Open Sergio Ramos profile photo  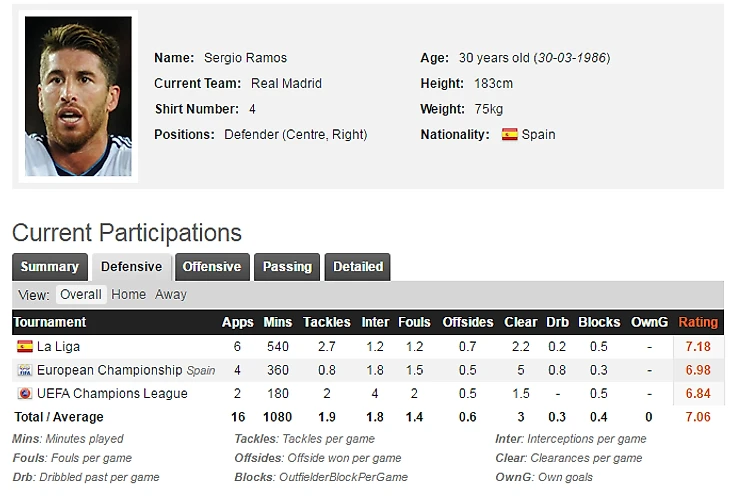coord(78,96)
